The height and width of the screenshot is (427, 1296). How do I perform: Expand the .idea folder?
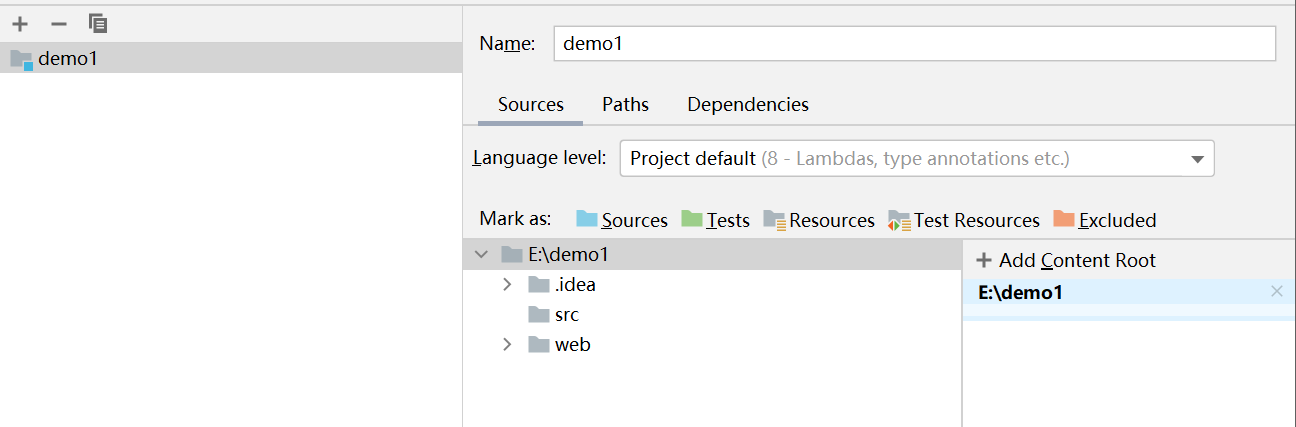[x=508, y=285]
